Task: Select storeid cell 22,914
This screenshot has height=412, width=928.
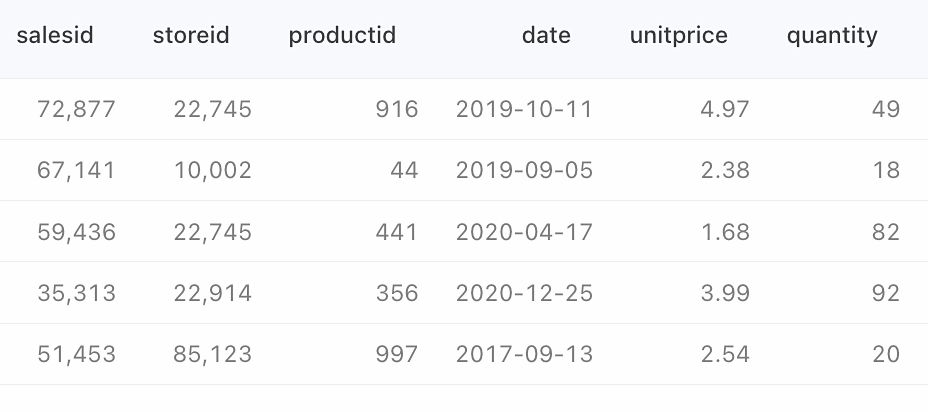Action: pyautogui.click(x=212, y=293)
